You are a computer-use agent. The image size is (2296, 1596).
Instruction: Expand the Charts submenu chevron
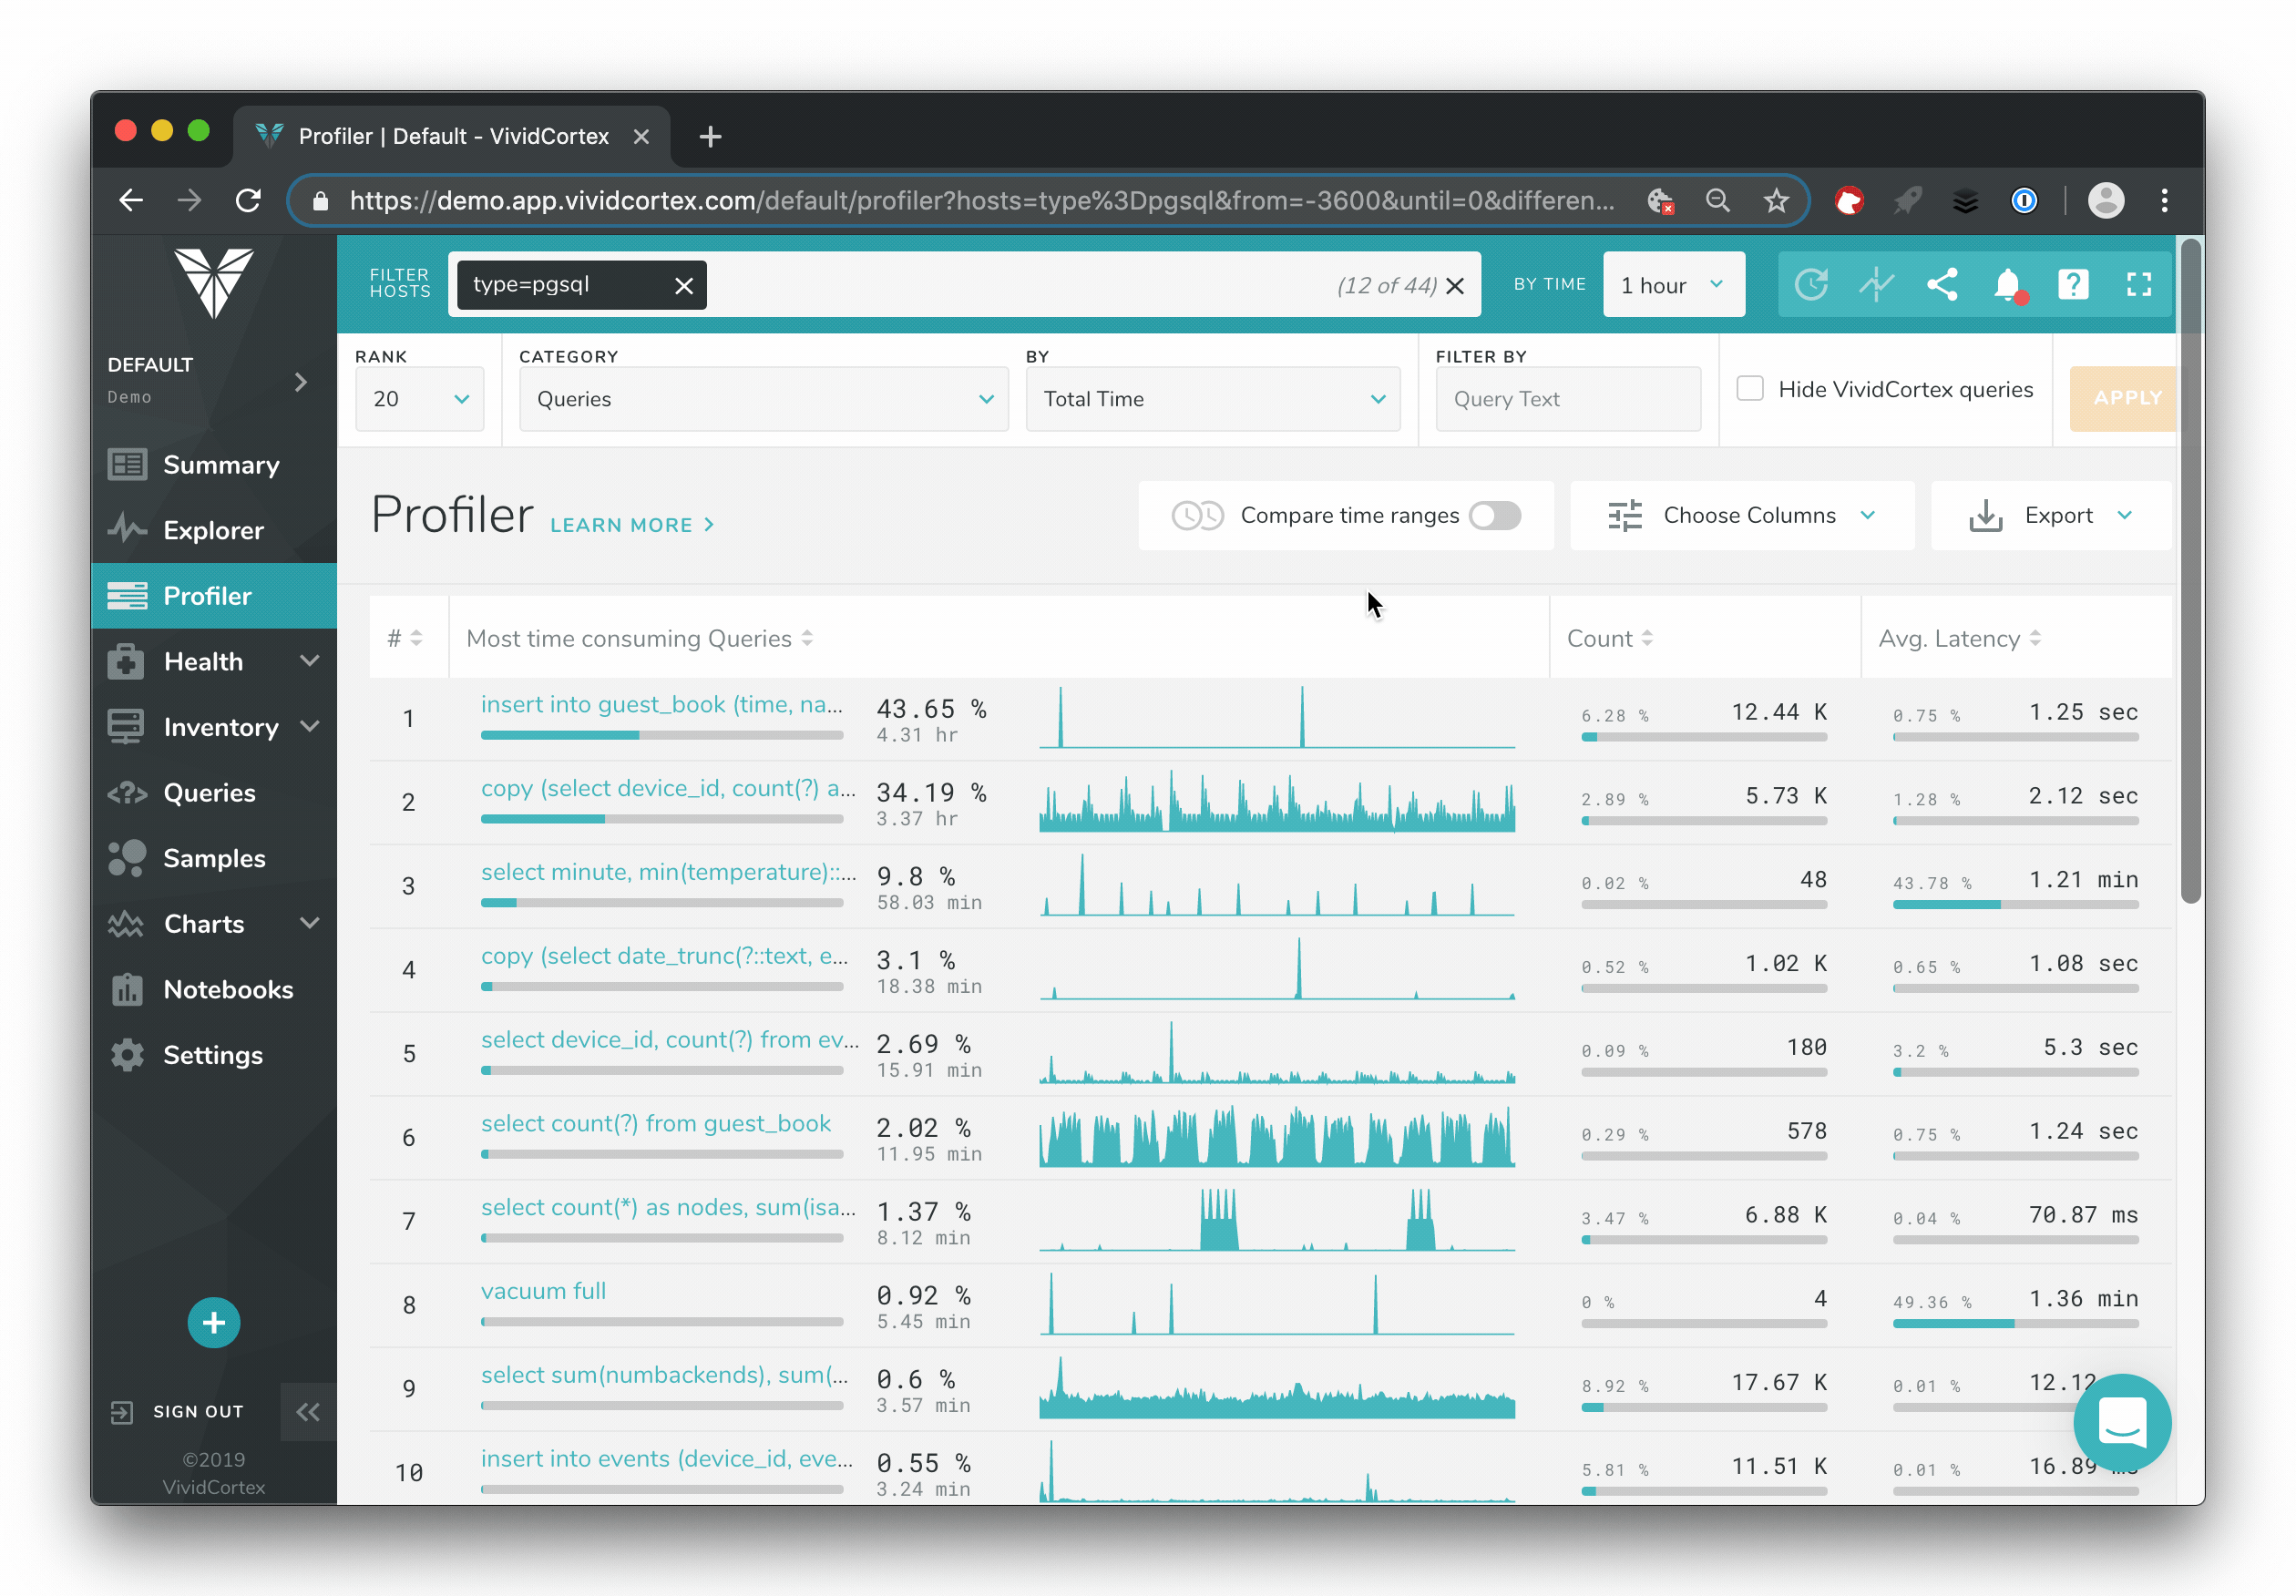310,923
